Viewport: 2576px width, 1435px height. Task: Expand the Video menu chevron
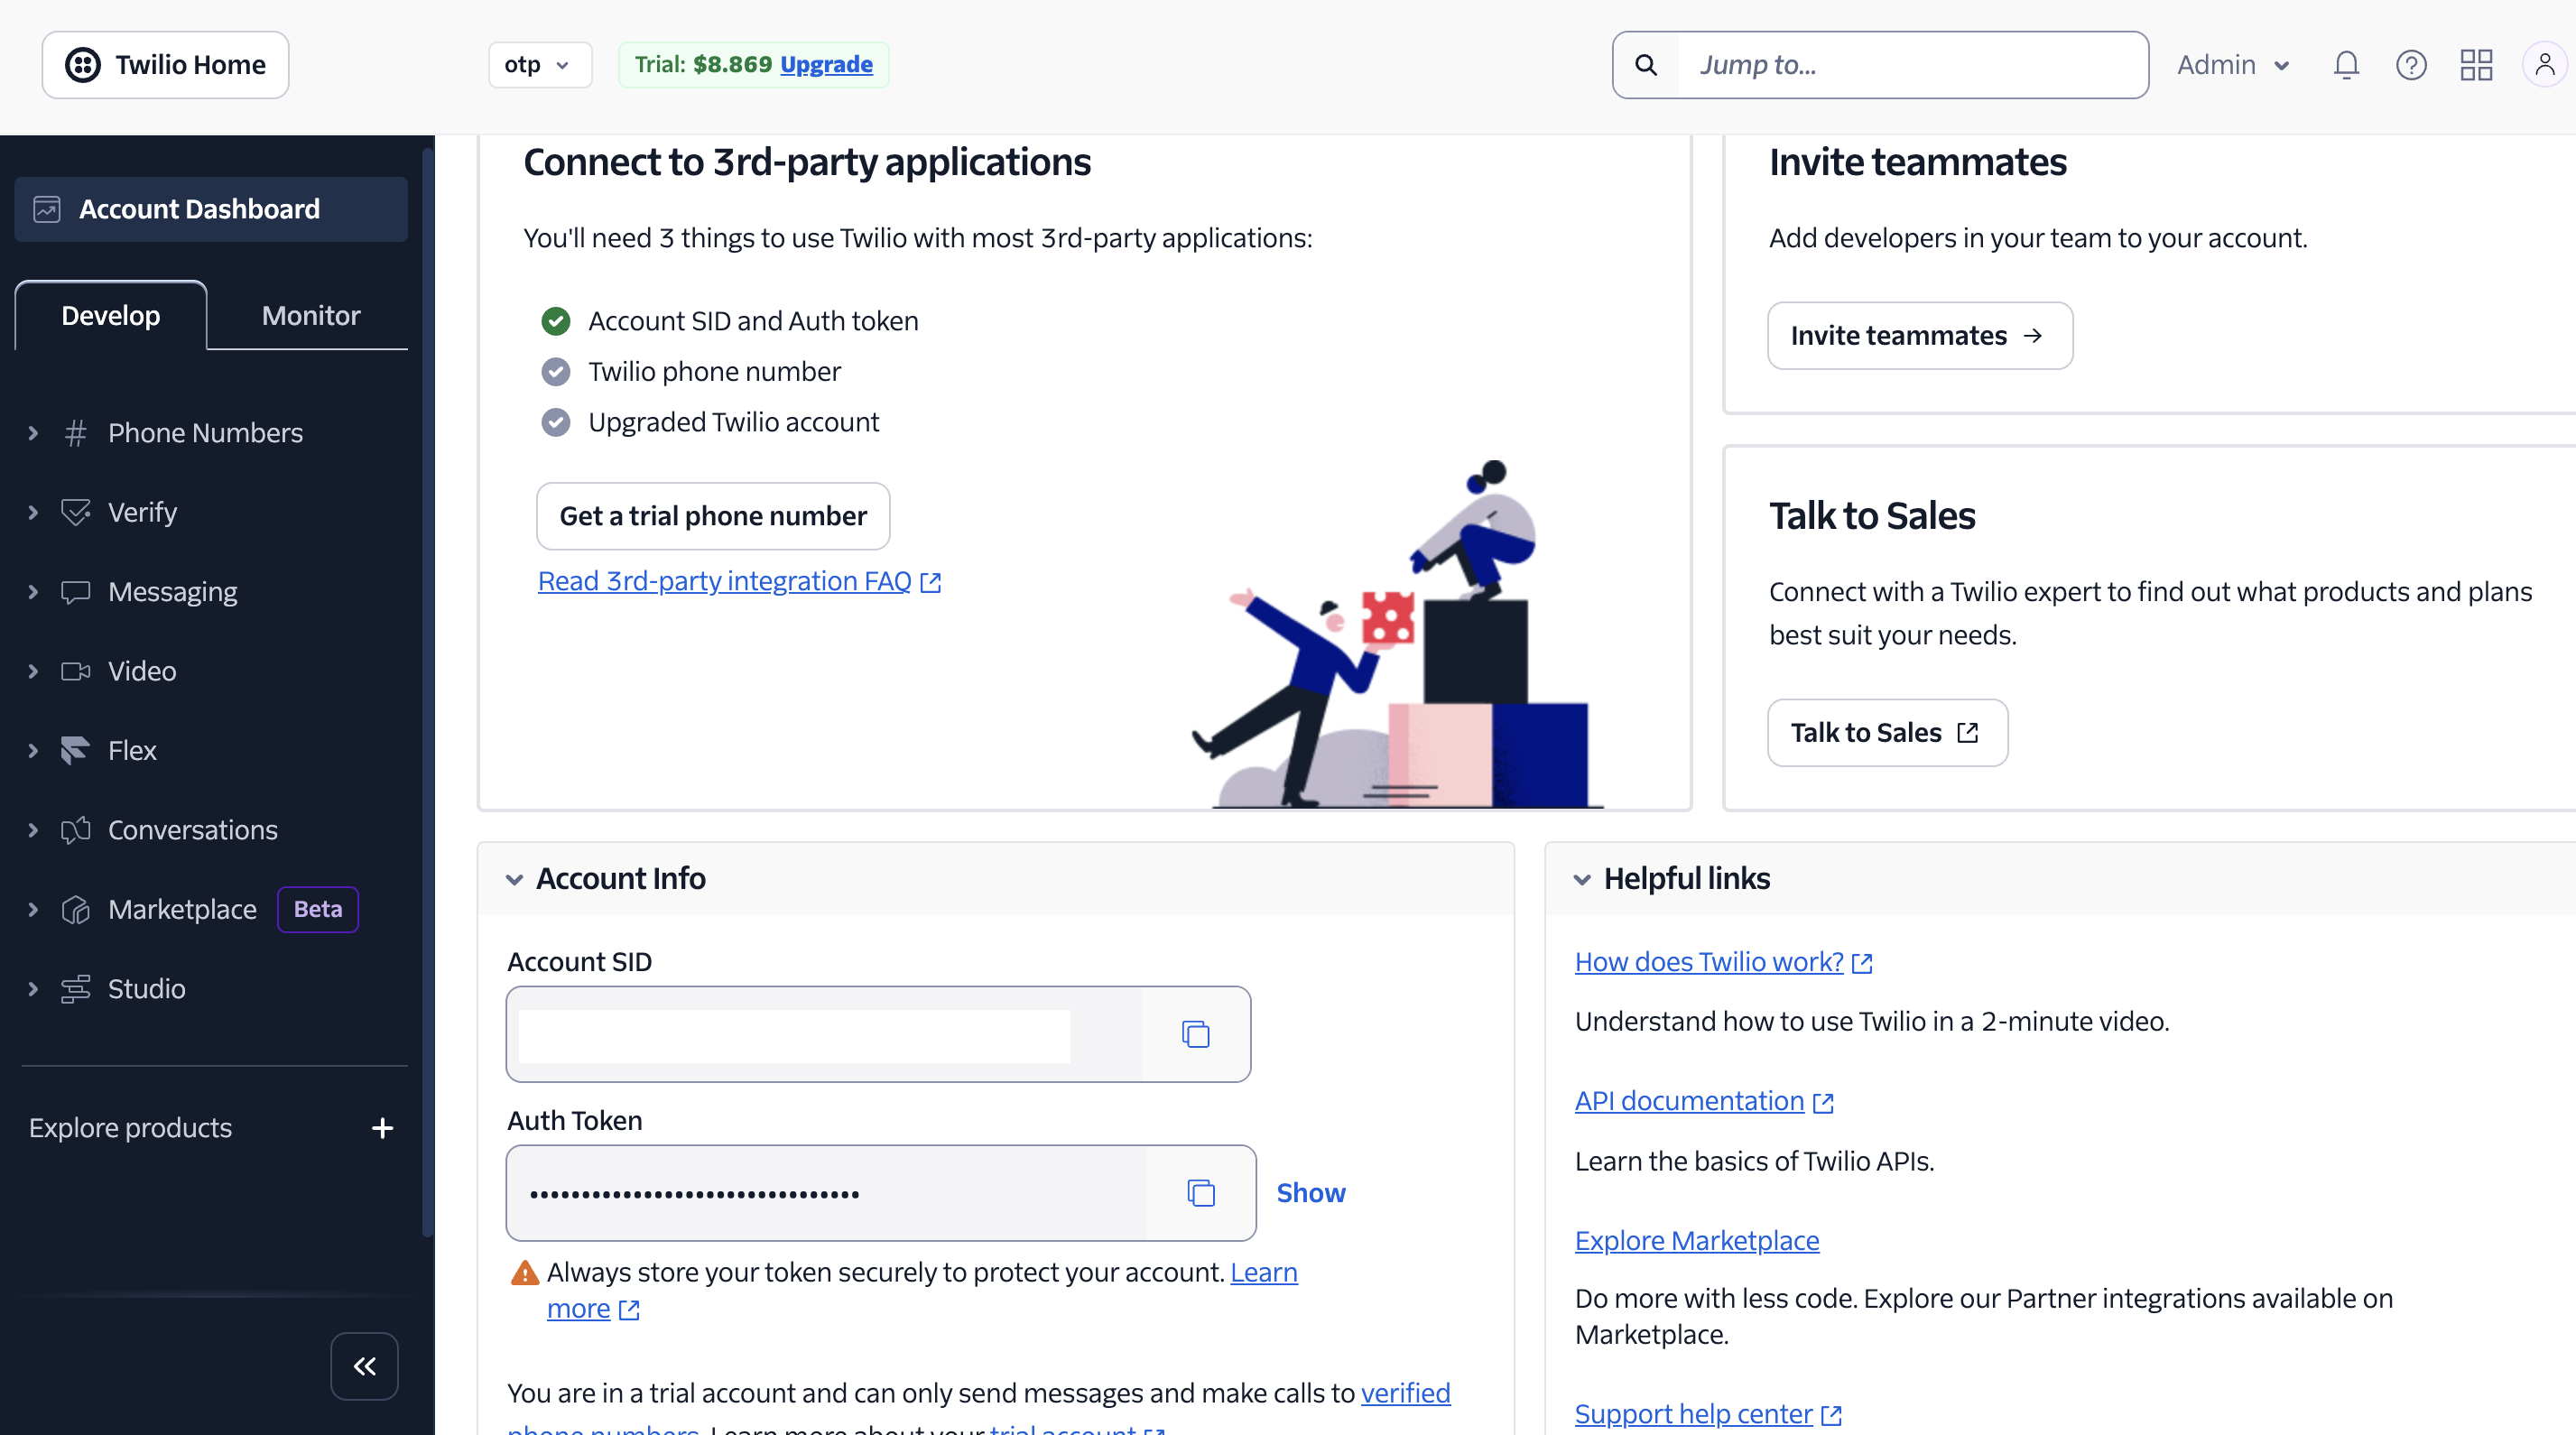click(33, 671)
